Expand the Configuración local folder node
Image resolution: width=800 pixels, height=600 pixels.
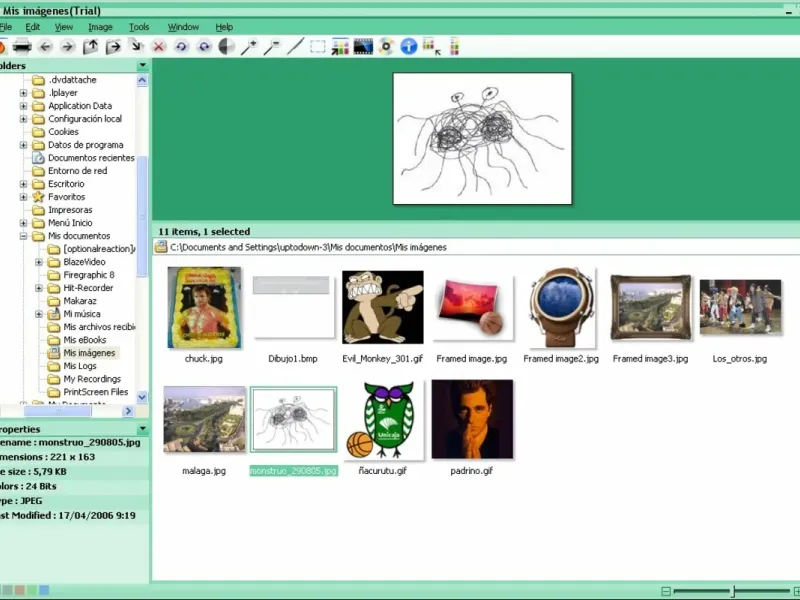(23, 119)
